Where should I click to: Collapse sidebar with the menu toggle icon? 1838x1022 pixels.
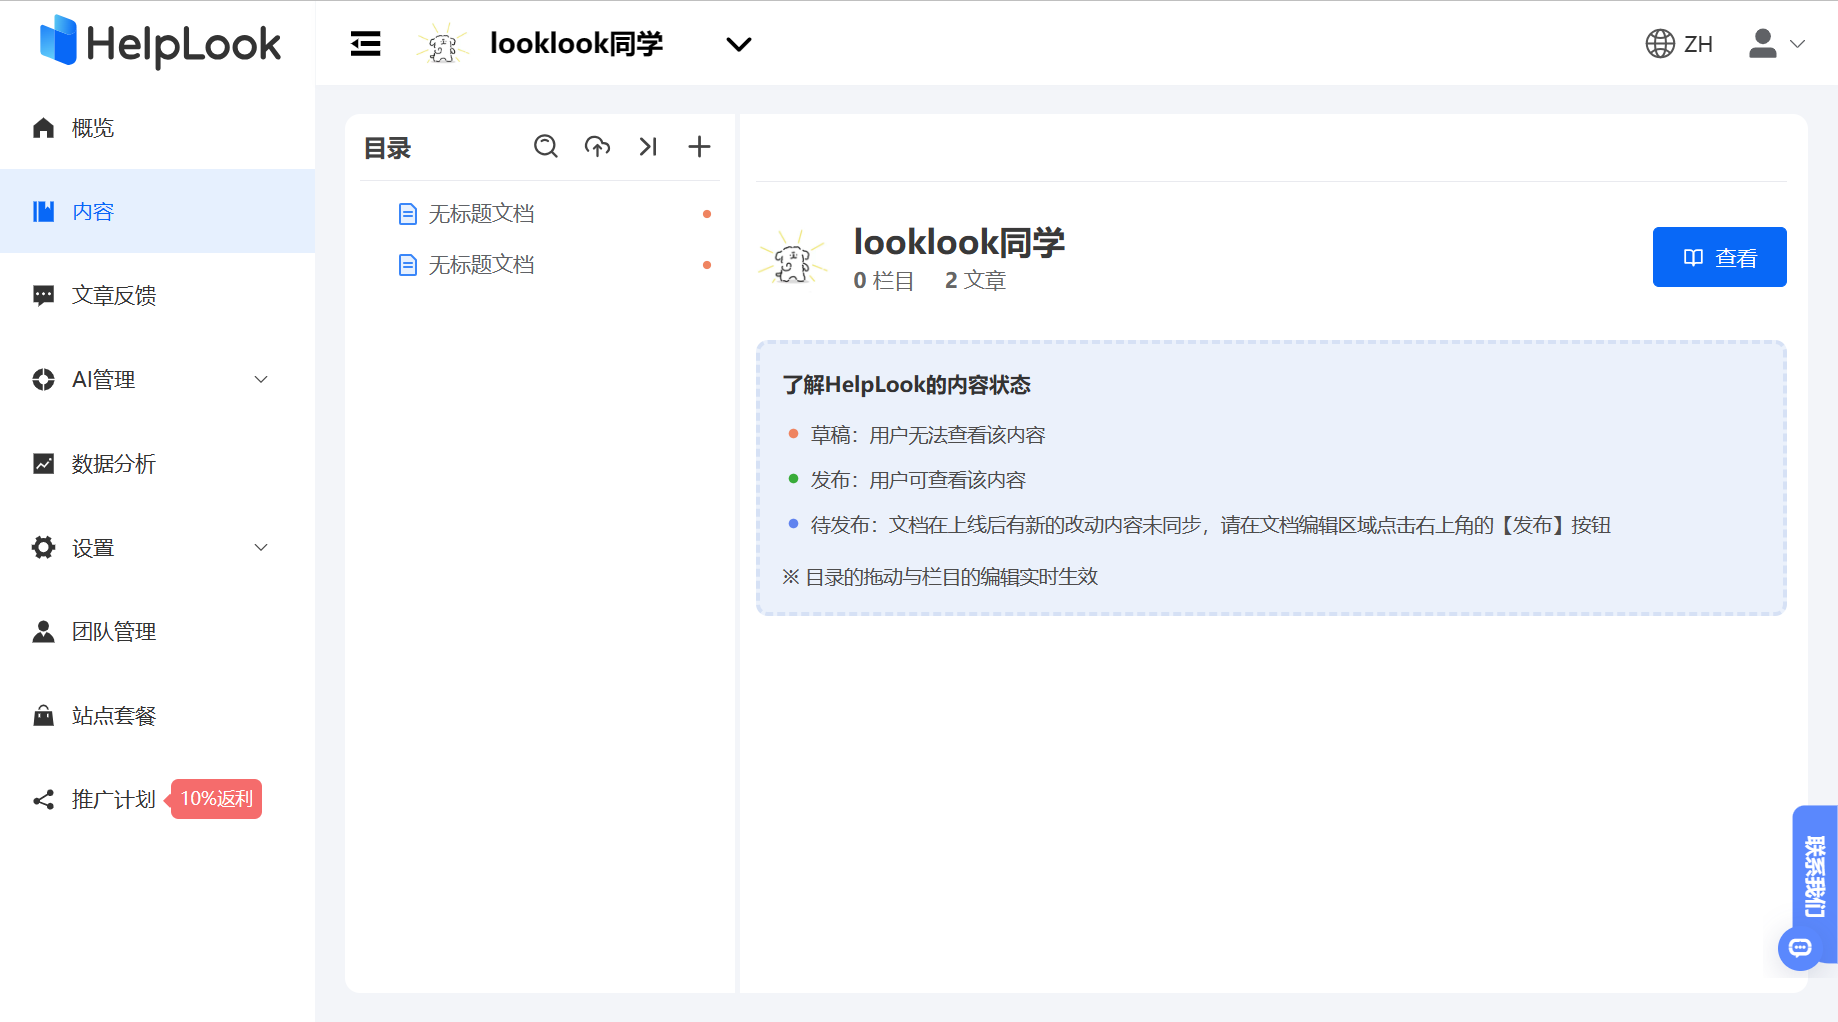365,44
